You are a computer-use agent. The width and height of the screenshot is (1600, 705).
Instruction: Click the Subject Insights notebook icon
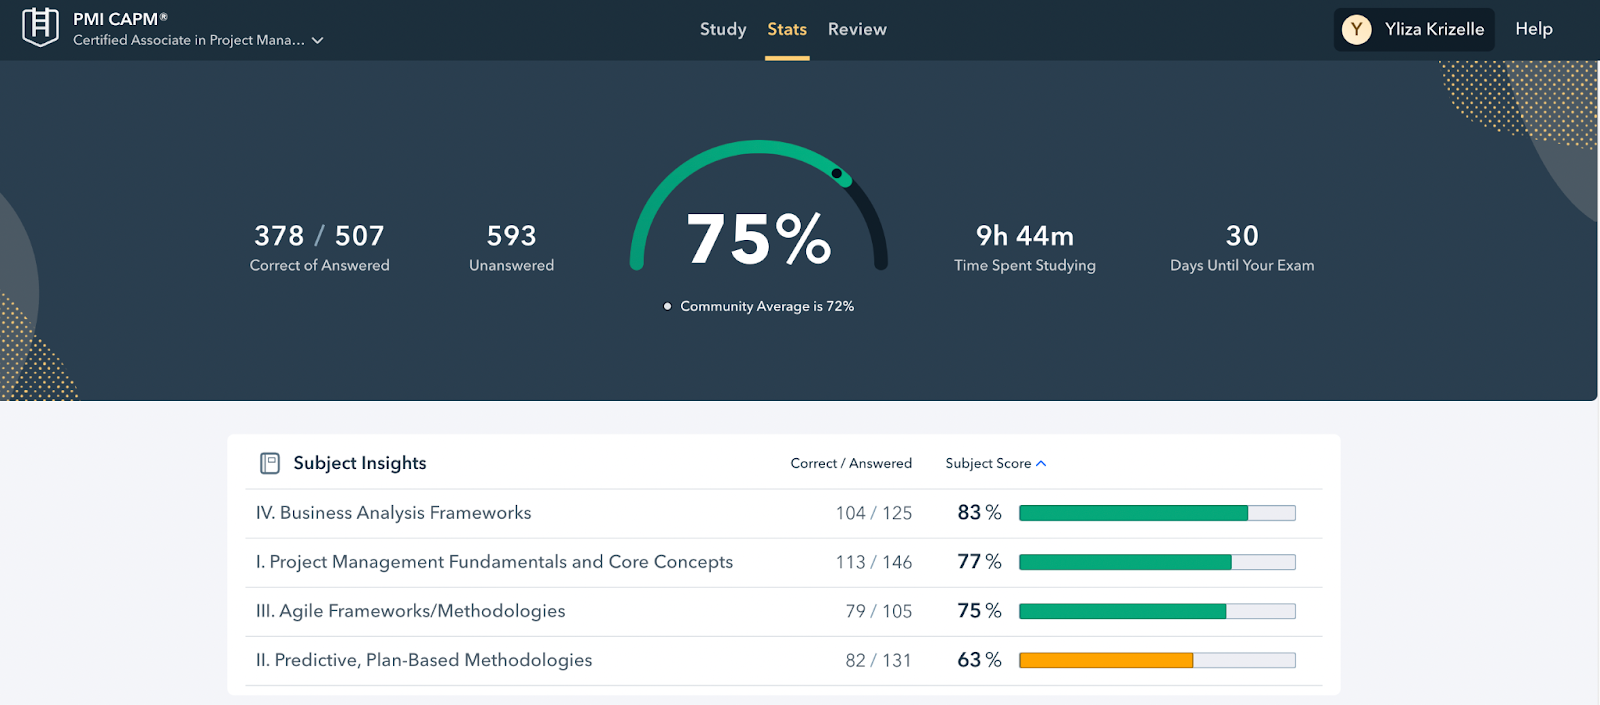[x=270, y=463]
